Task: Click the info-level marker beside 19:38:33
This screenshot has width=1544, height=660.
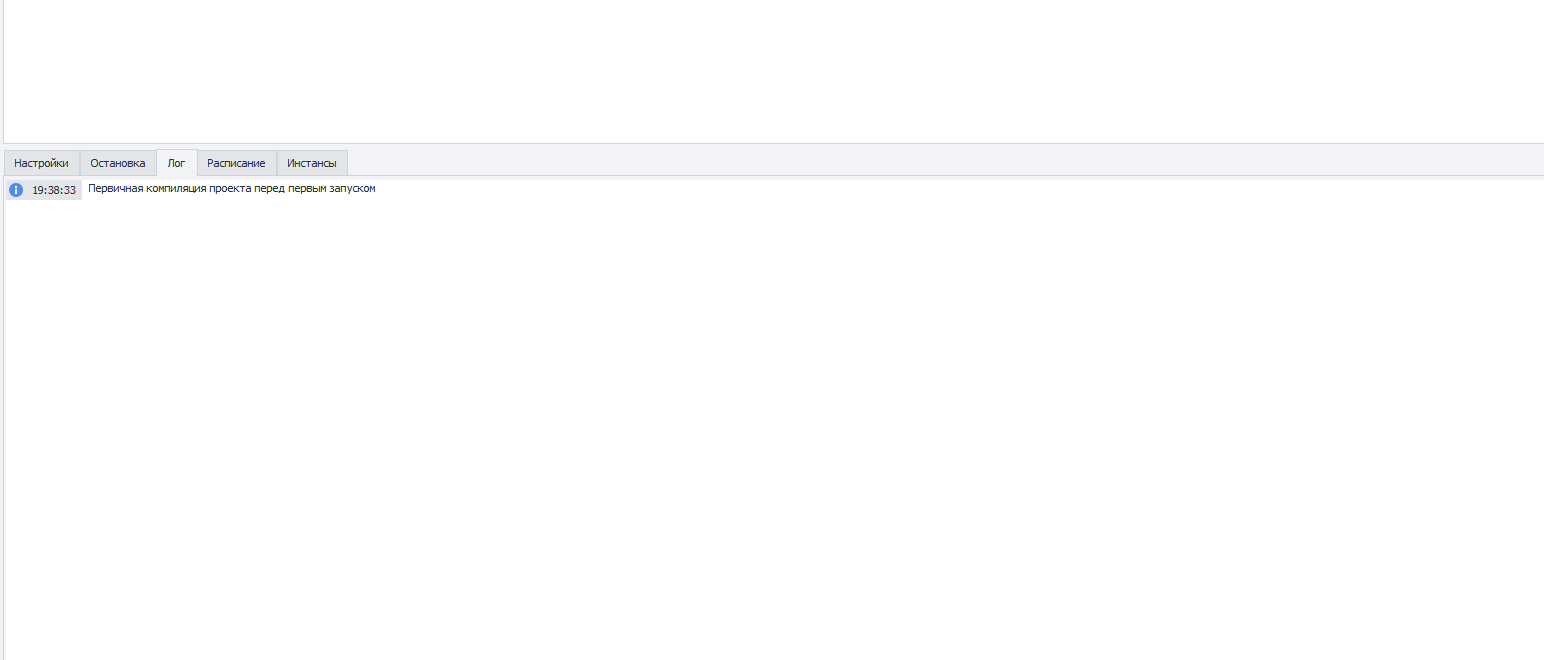Action: (x=16, y=190)
